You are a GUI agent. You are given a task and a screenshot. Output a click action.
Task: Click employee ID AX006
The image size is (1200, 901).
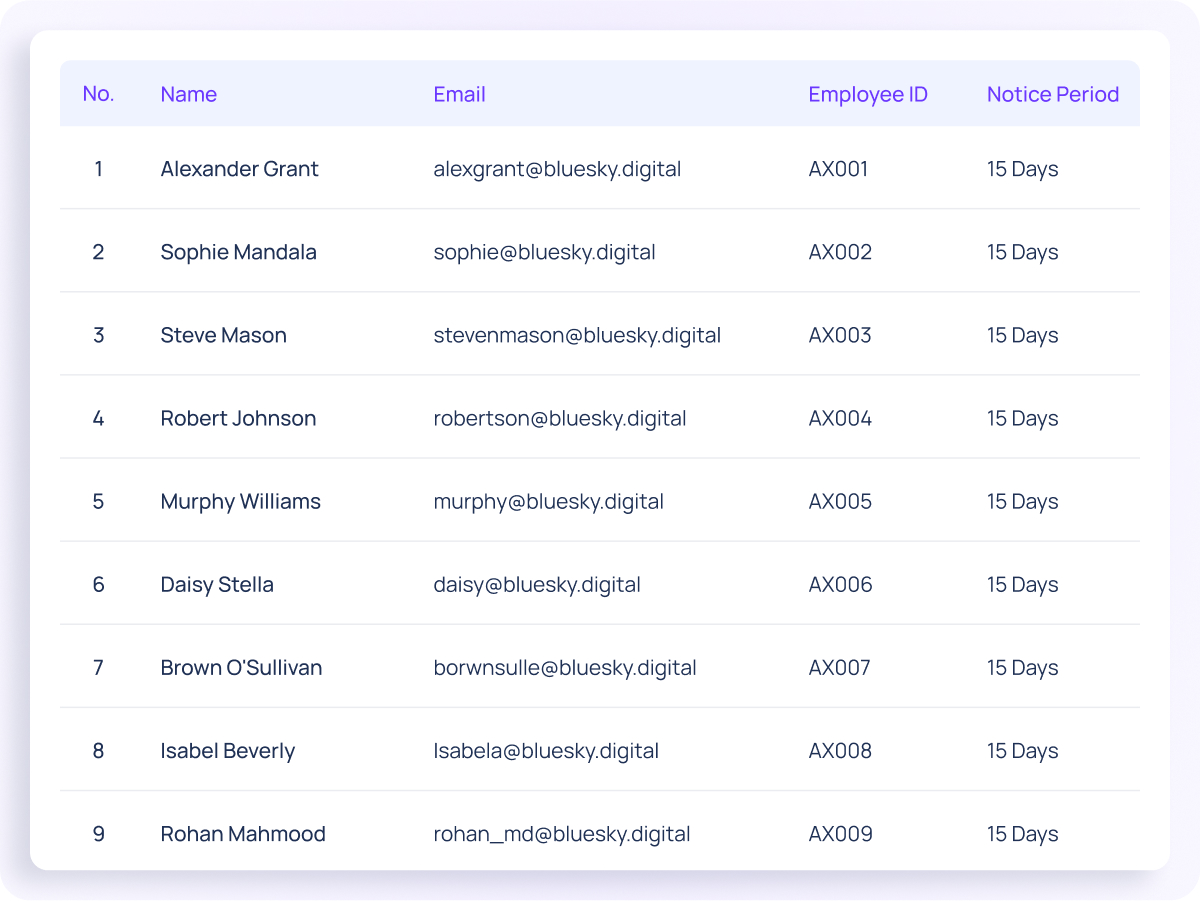point(840,584)
